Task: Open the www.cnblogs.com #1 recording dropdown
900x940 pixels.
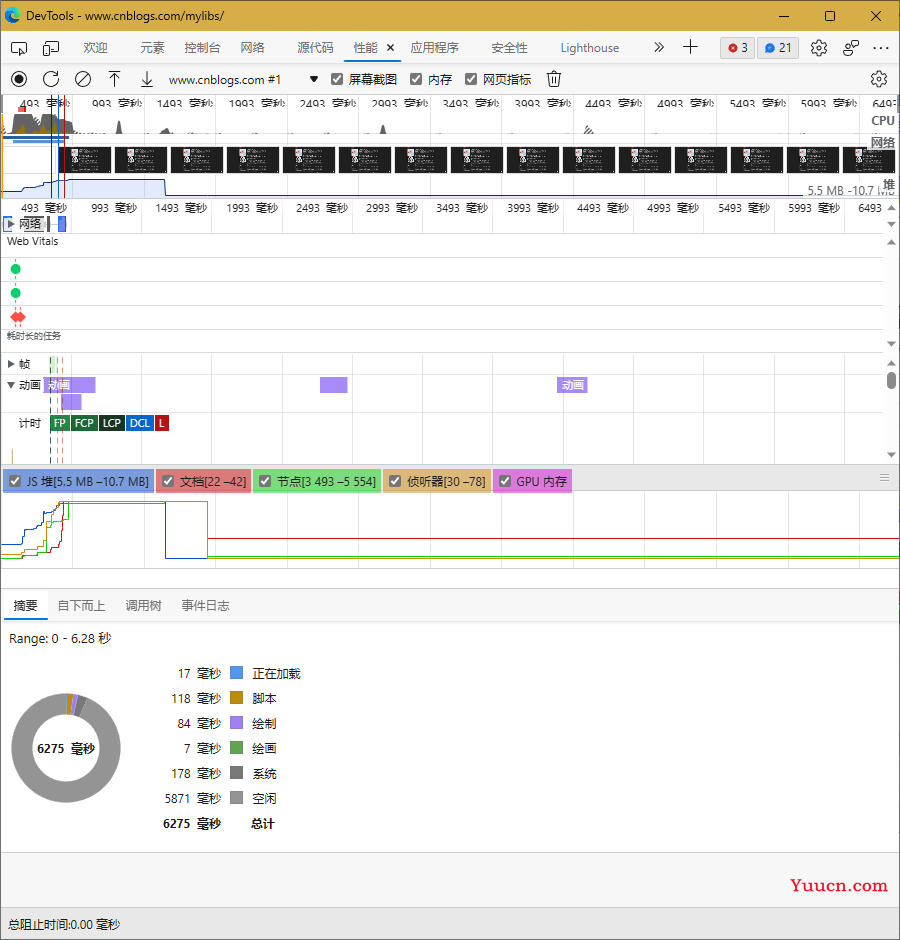Action: [x=243, y=79]
